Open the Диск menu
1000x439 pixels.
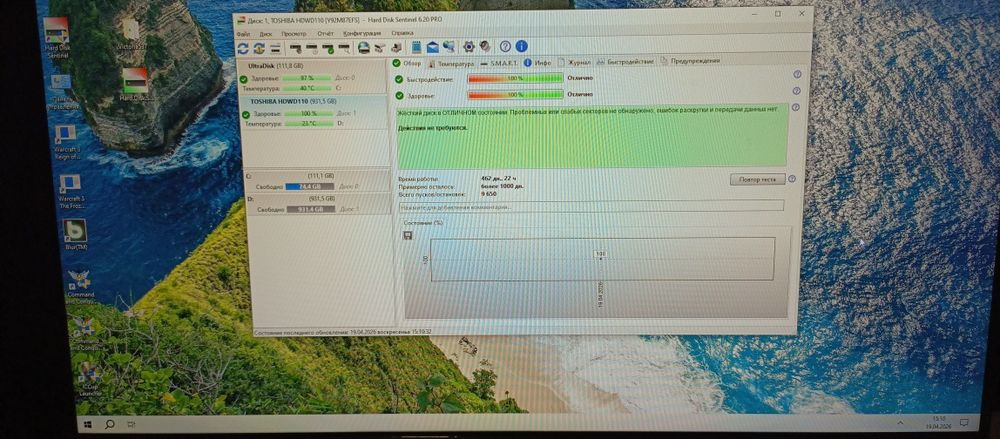pos(265,33)
